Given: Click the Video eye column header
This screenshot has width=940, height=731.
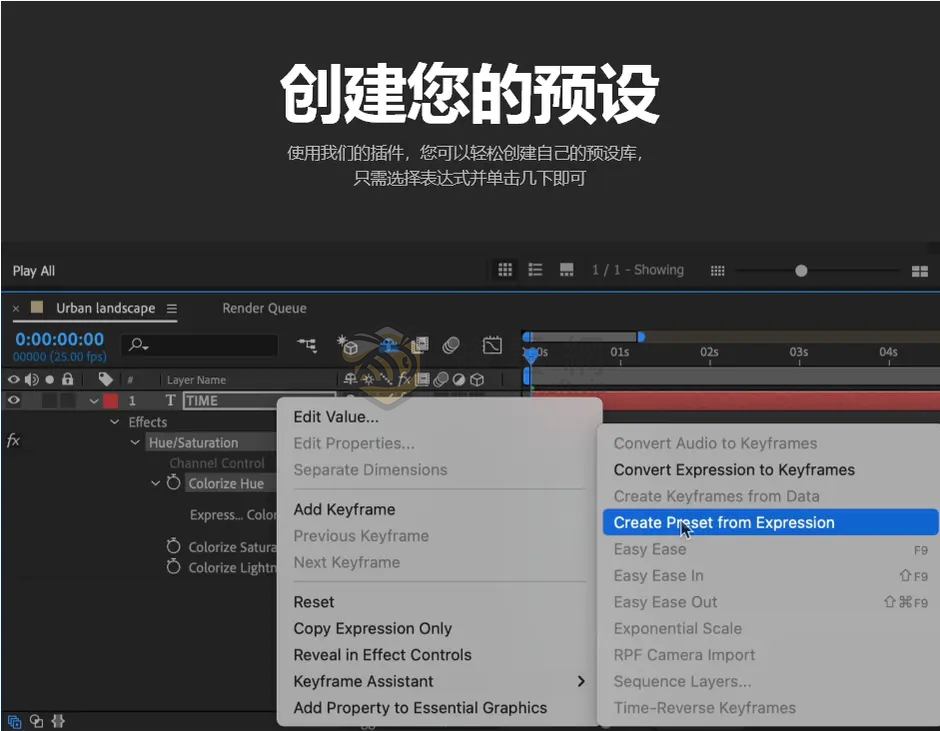Looking at the screenshot, I should (x=13, y=379).
